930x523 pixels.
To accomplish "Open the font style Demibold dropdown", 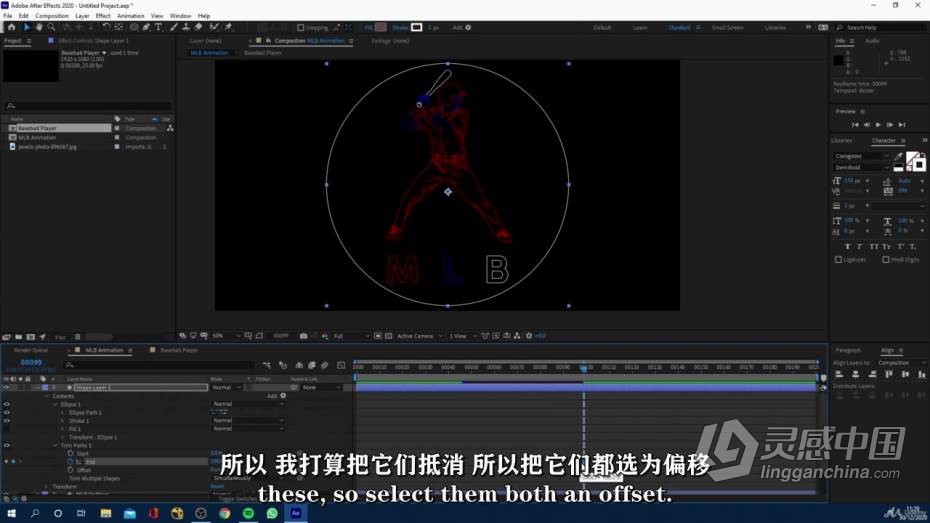I will pyautogui.click(x=862, y=167).
